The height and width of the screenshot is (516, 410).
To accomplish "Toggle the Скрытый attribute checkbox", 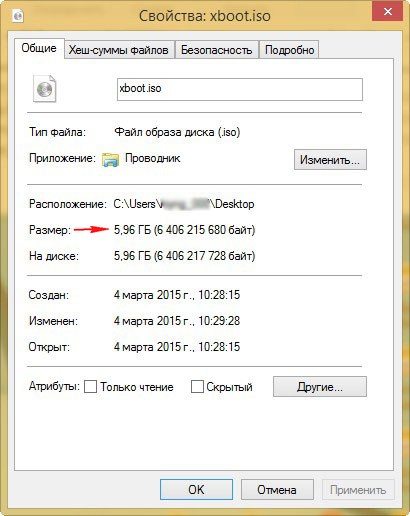I will coord(197,387).
